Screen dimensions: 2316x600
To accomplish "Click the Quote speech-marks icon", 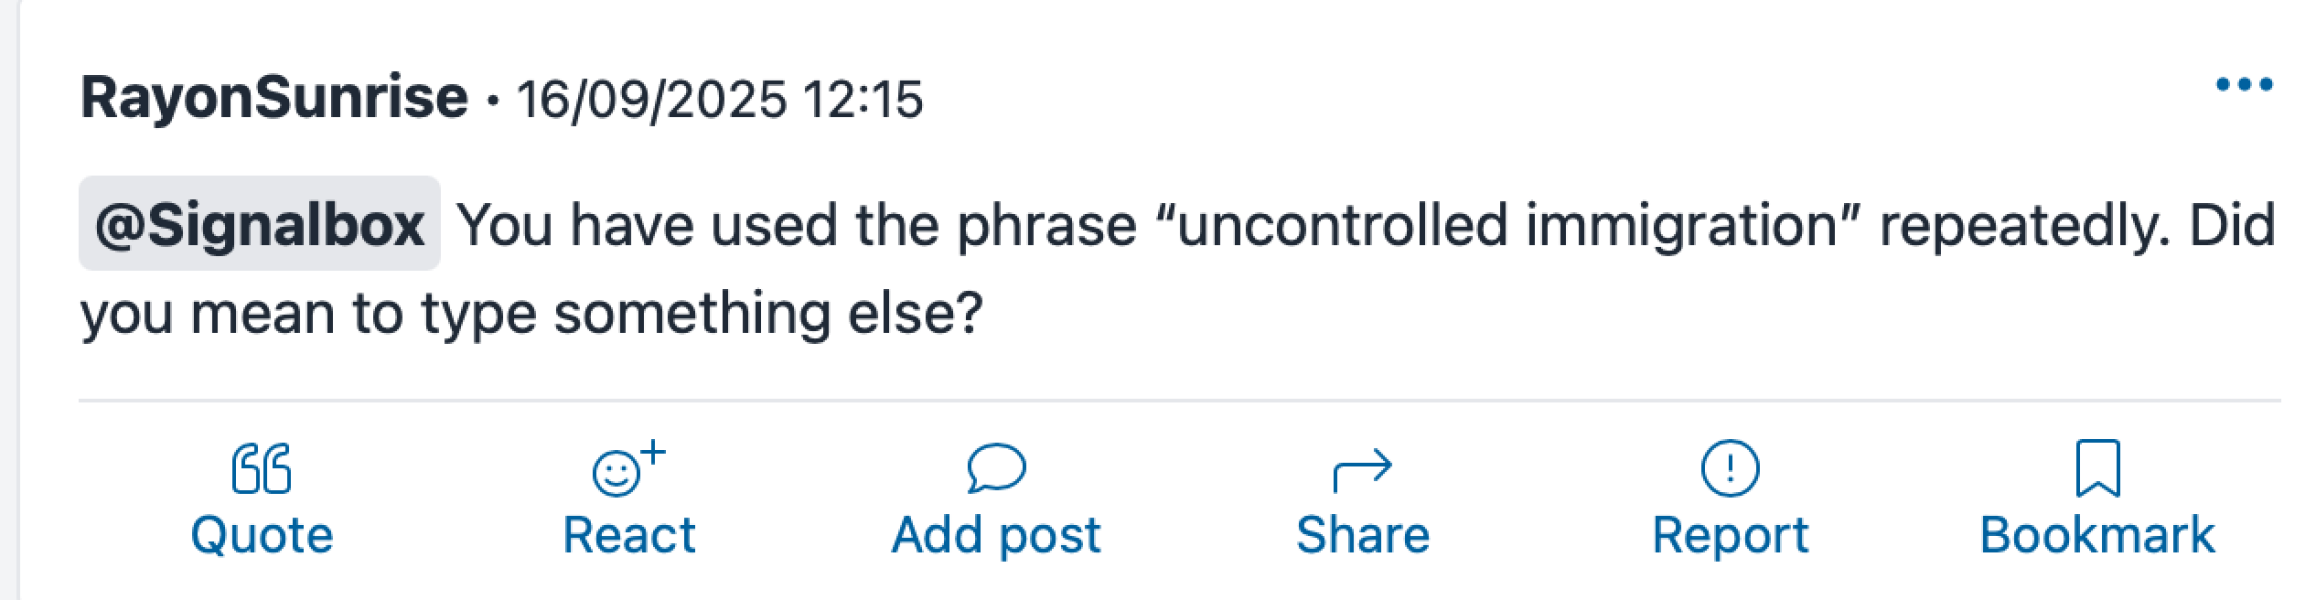I will [x=261, y=468].
